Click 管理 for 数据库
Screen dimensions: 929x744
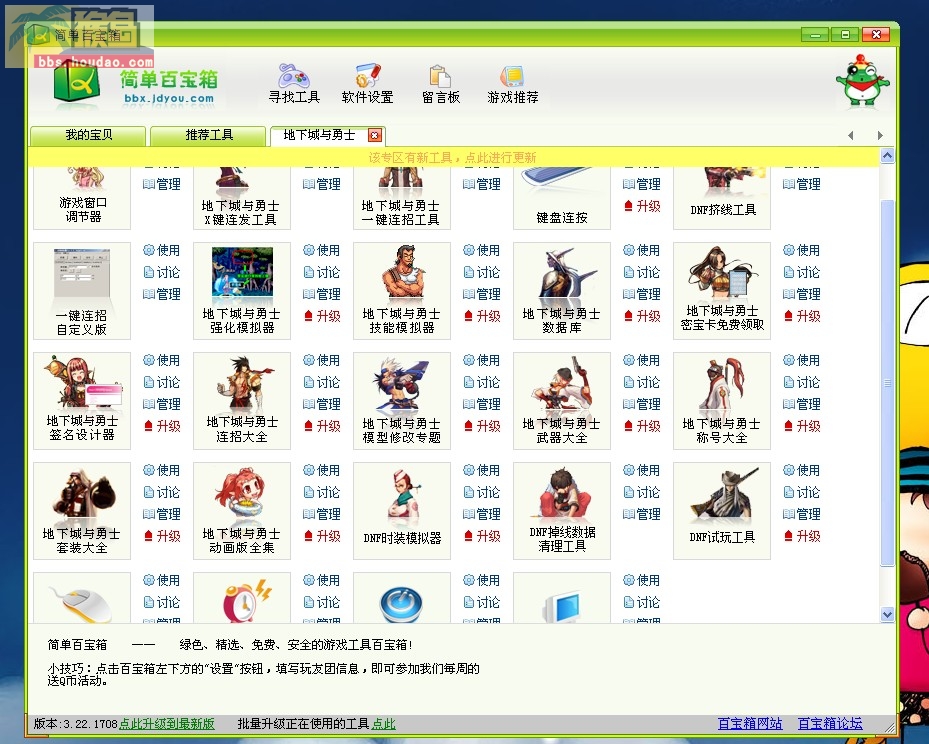tap(642, 294)
